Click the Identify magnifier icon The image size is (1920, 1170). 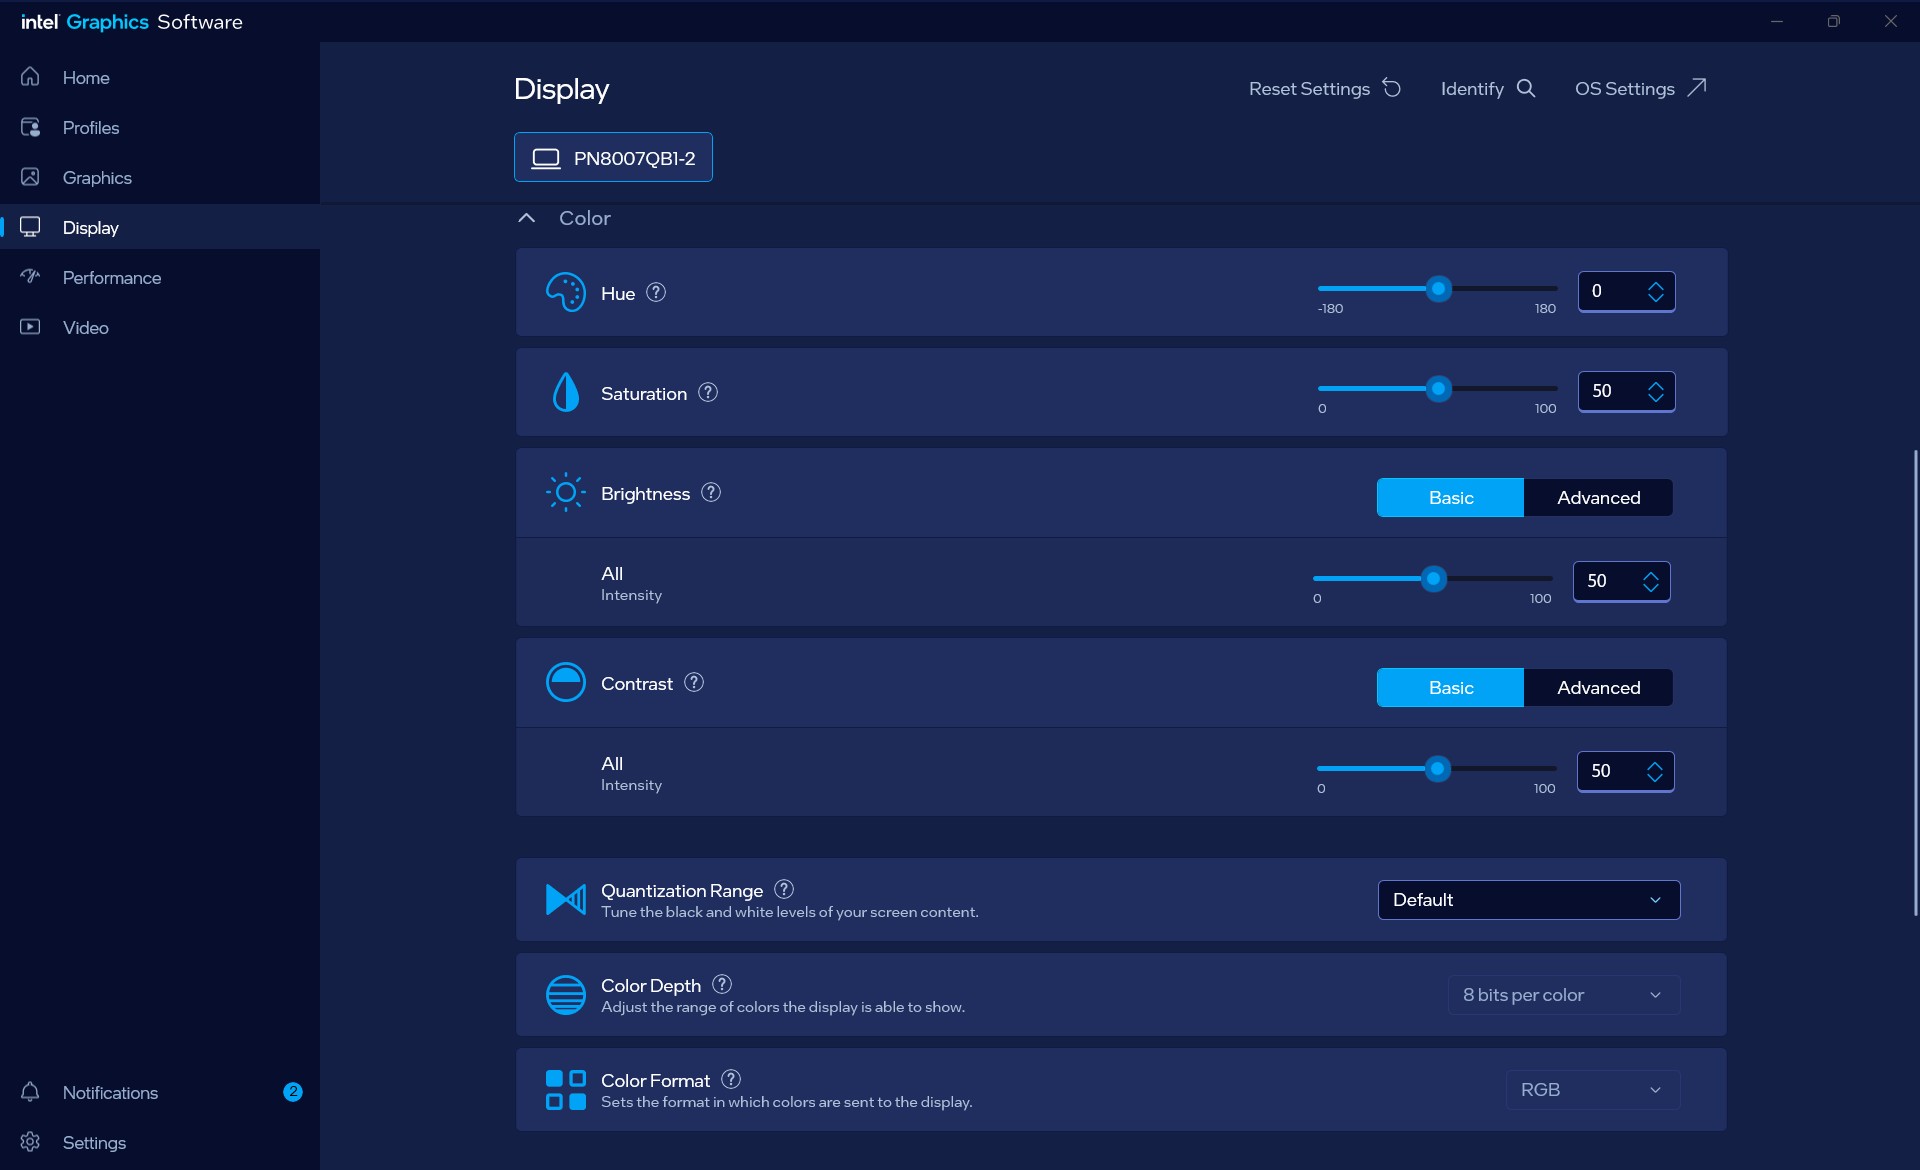click(x=1526, y=88)
